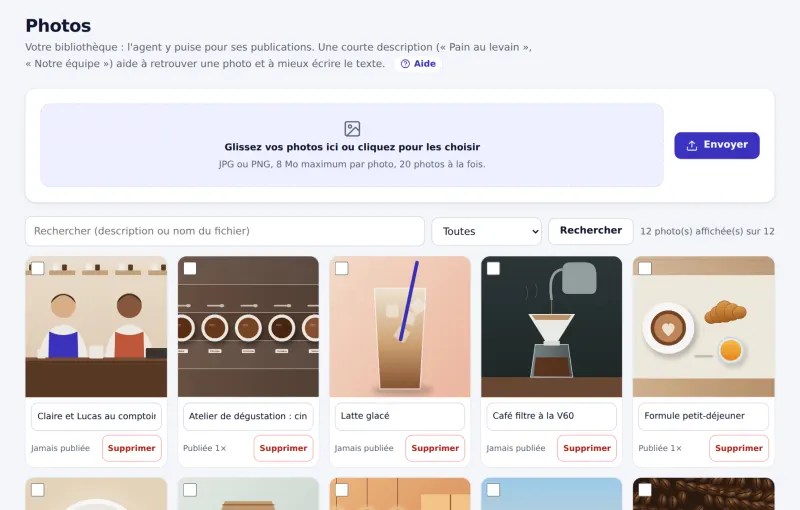Open the coffee tasting cups thumbnail
This screenshot has width=800, height=510.
pos(248,326)
